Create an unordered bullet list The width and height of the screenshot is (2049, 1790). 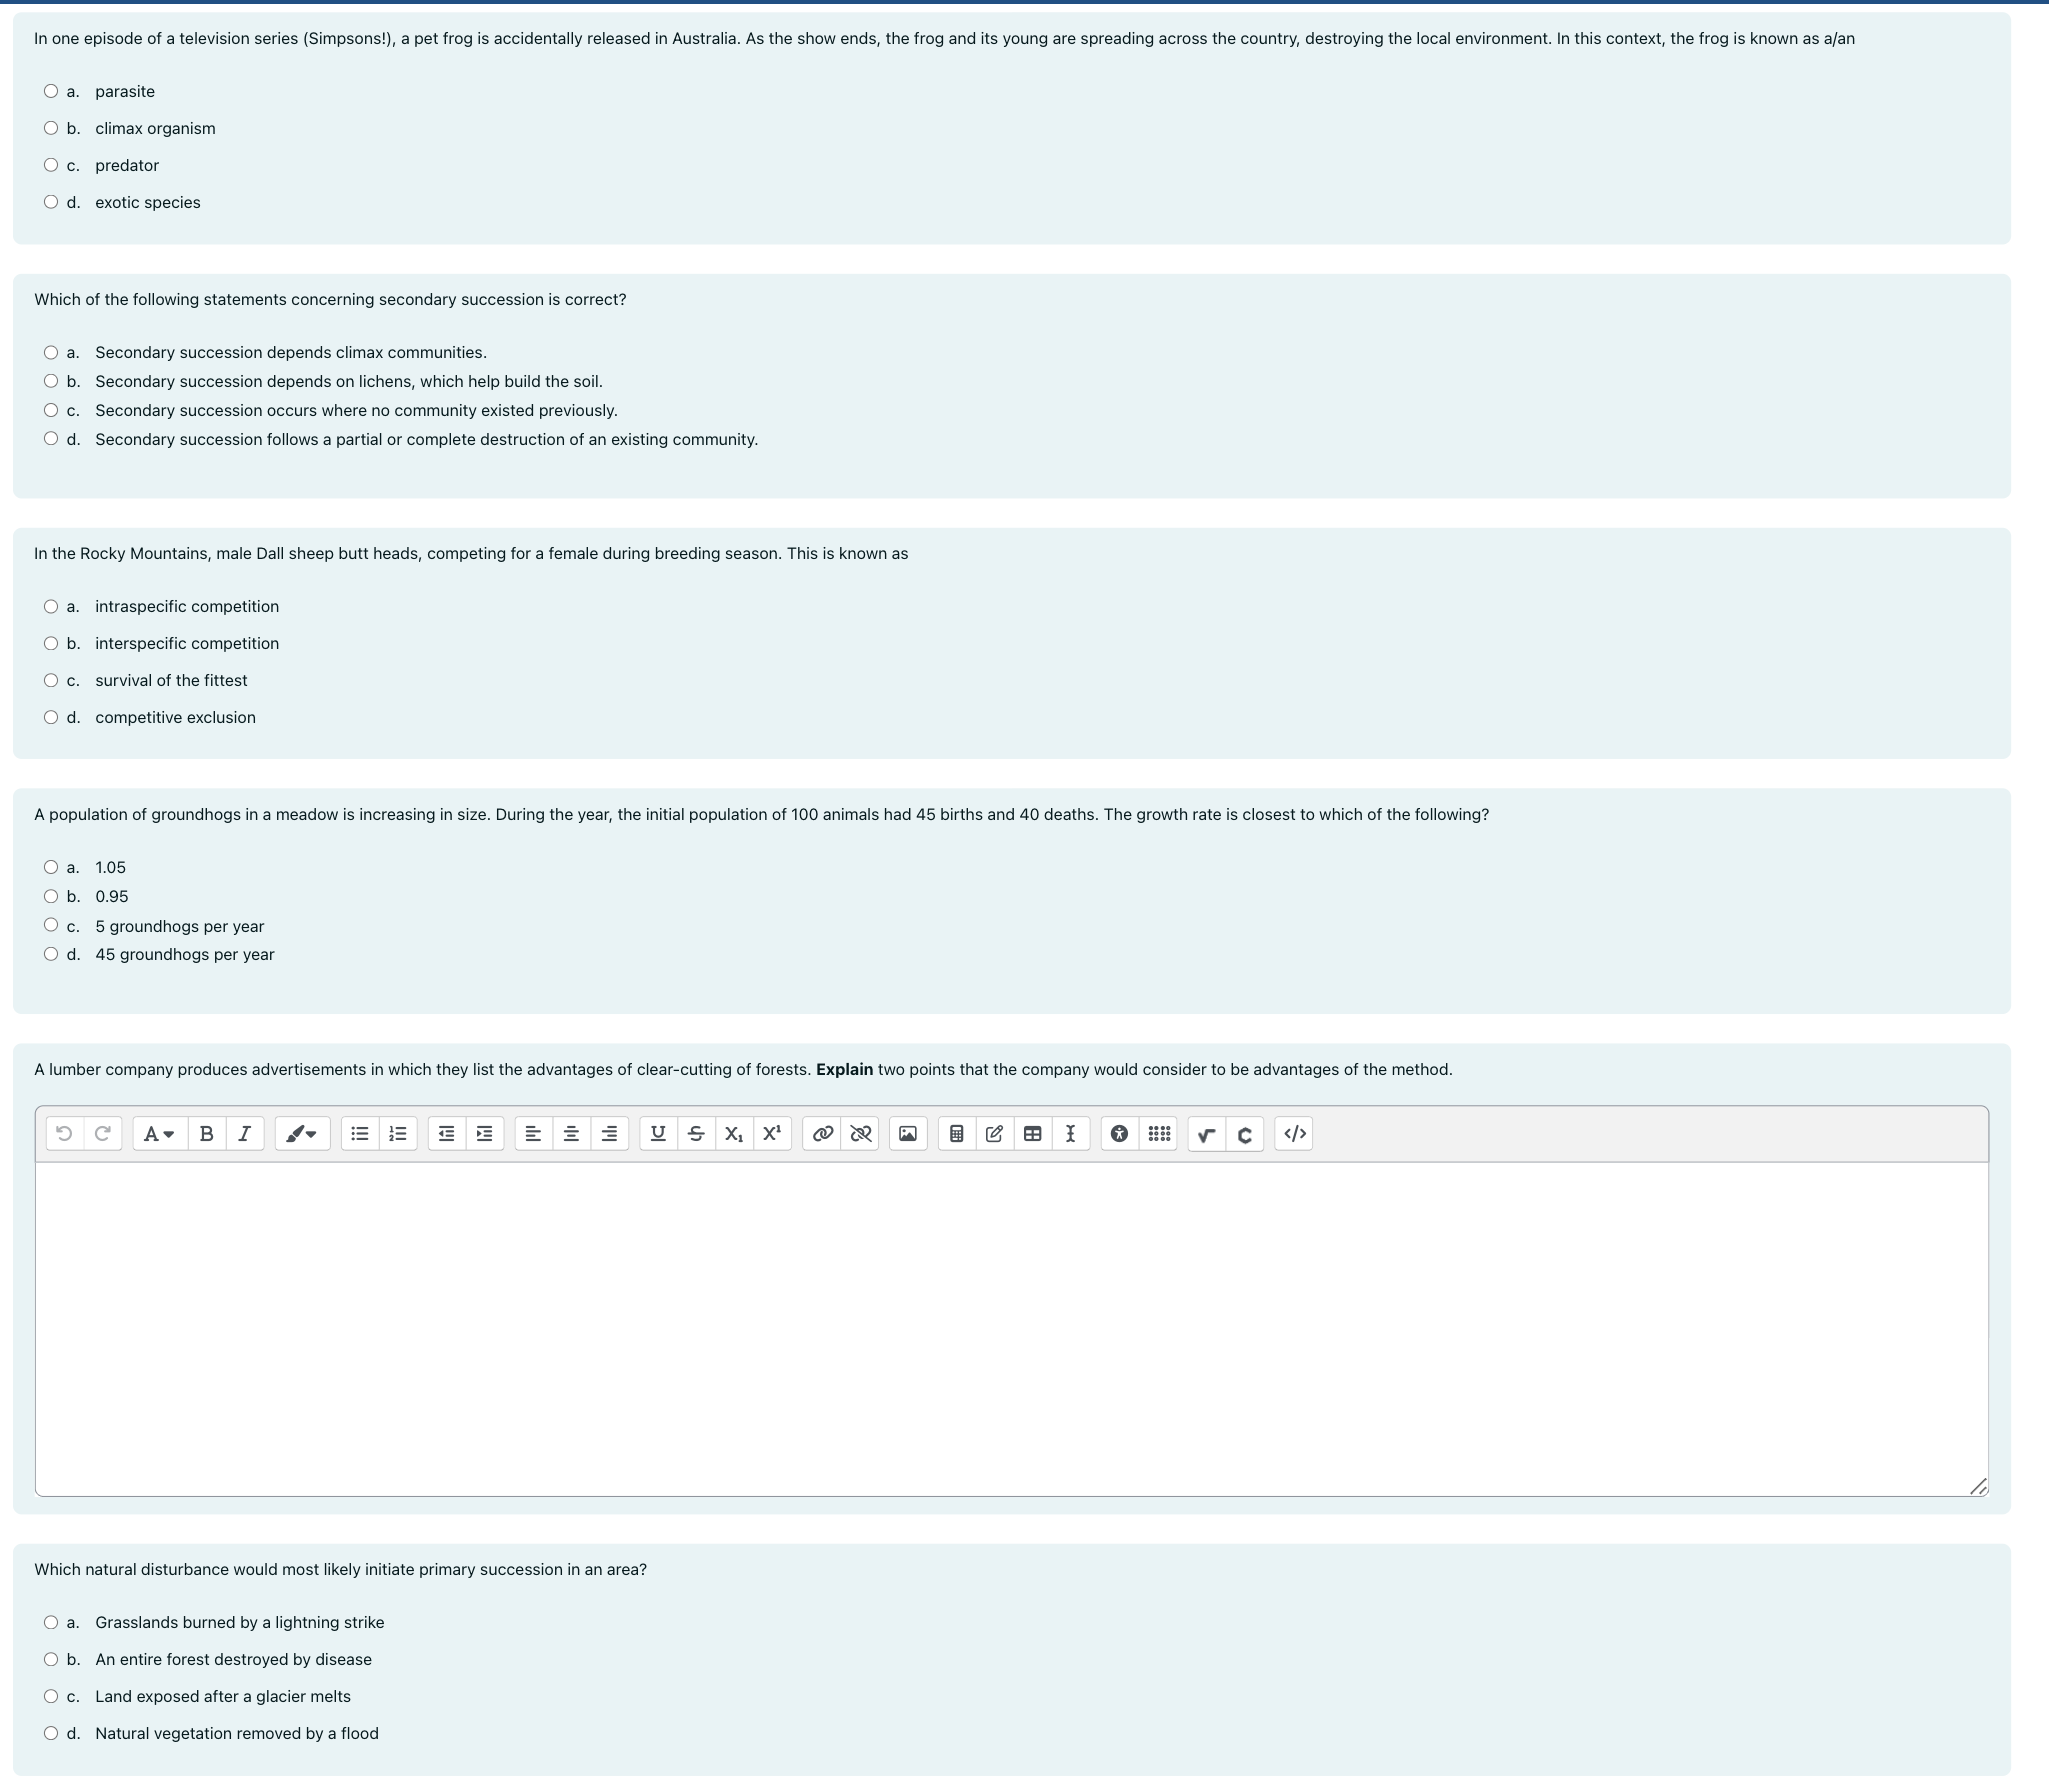[x=360, y=1133]
